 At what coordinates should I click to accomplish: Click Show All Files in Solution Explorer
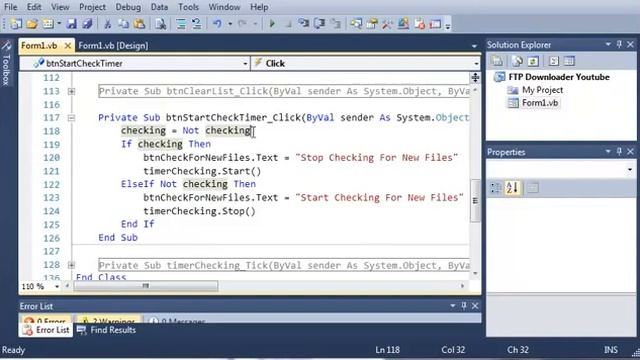click(x=517, y=61)
